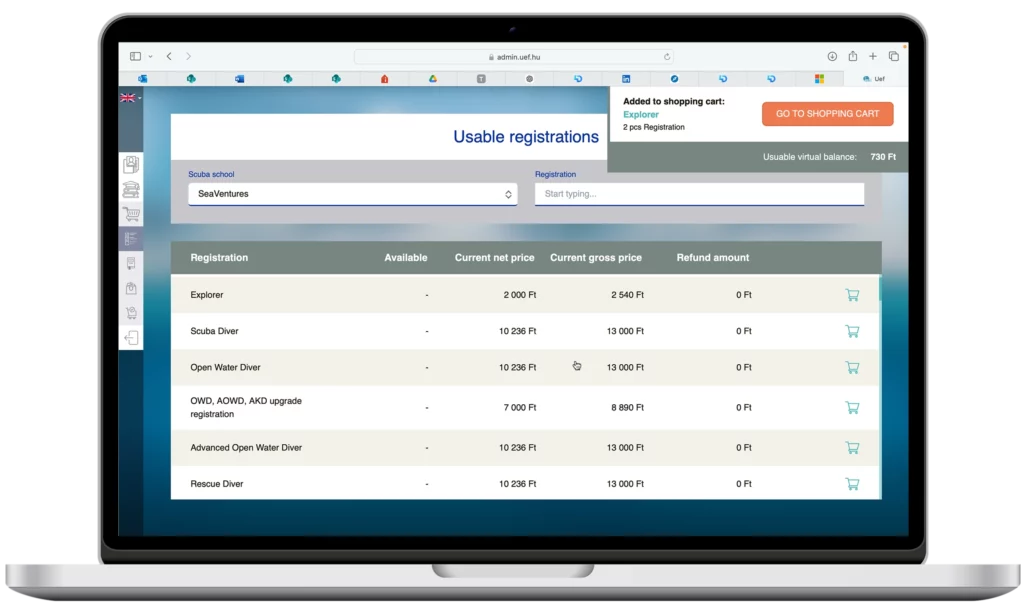Open the shopping cart from sidebar
The image size is (1024, 611).
131,214
